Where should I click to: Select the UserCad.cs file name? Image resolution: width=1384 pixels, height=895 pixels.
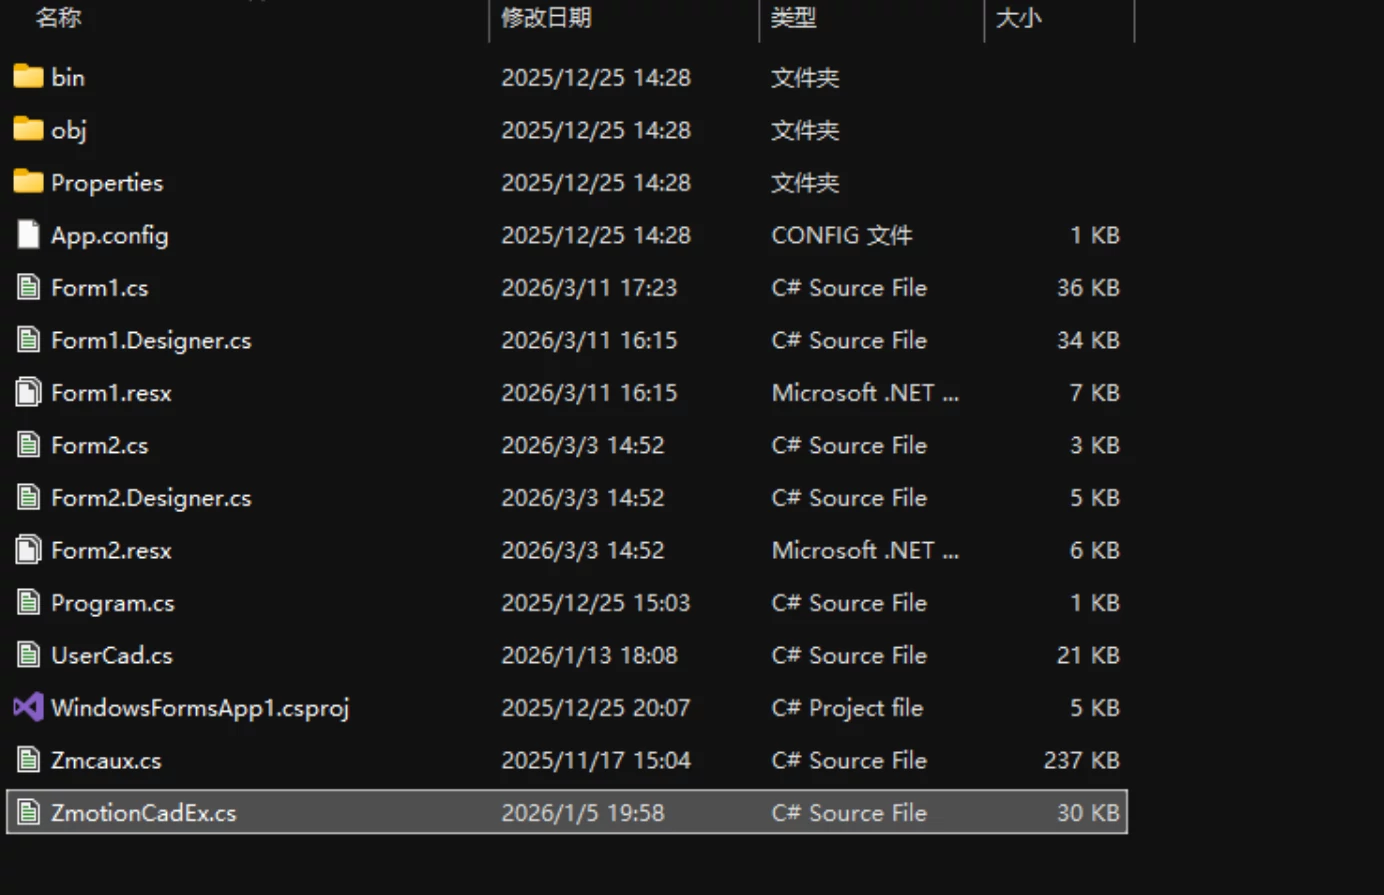112,655
